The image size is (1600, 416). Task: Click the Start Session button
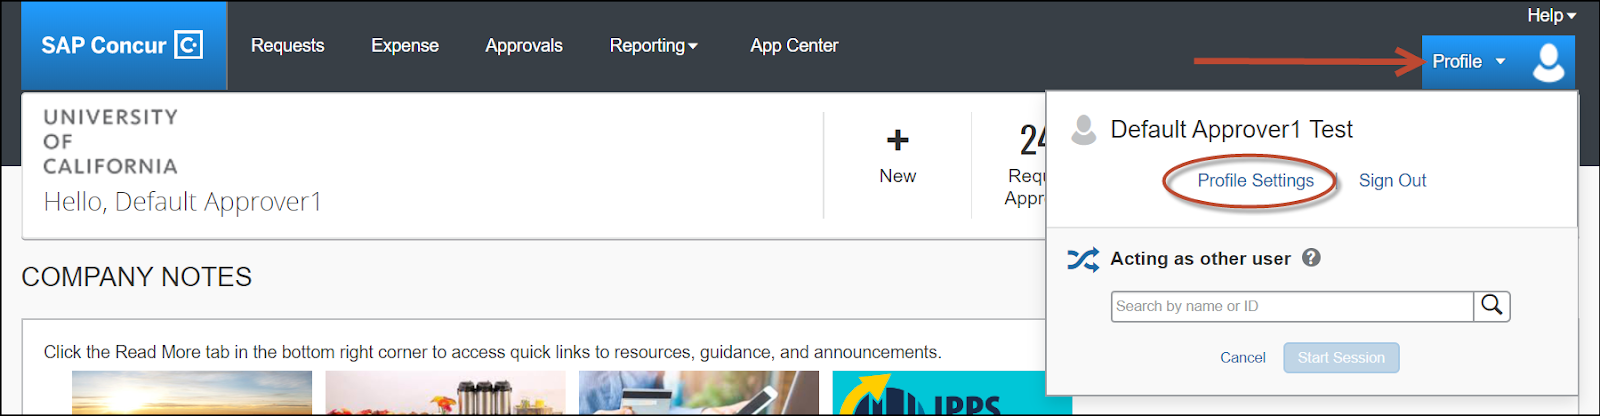(x=1341, y=357)
